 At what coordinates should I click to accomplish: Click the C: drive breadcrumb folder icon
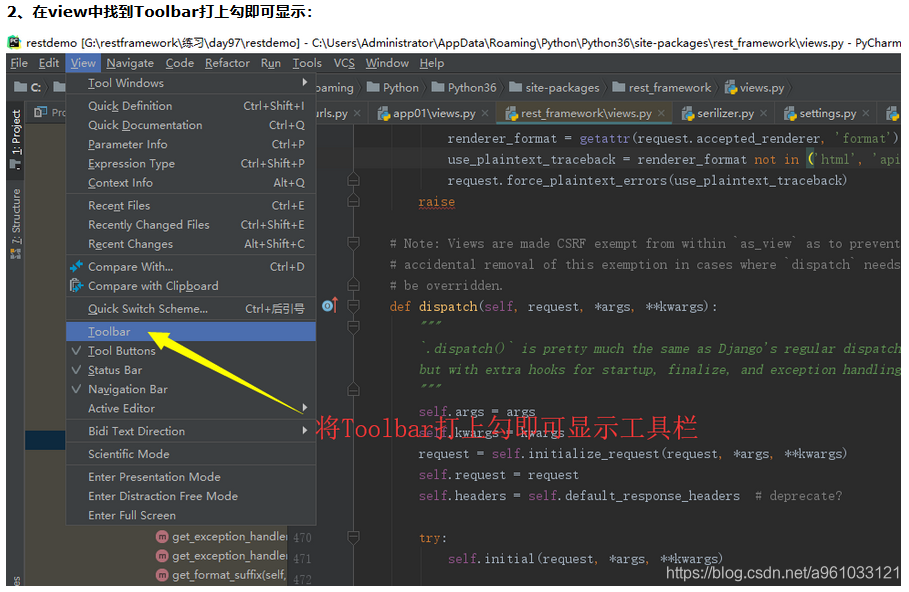click(20, 88)
